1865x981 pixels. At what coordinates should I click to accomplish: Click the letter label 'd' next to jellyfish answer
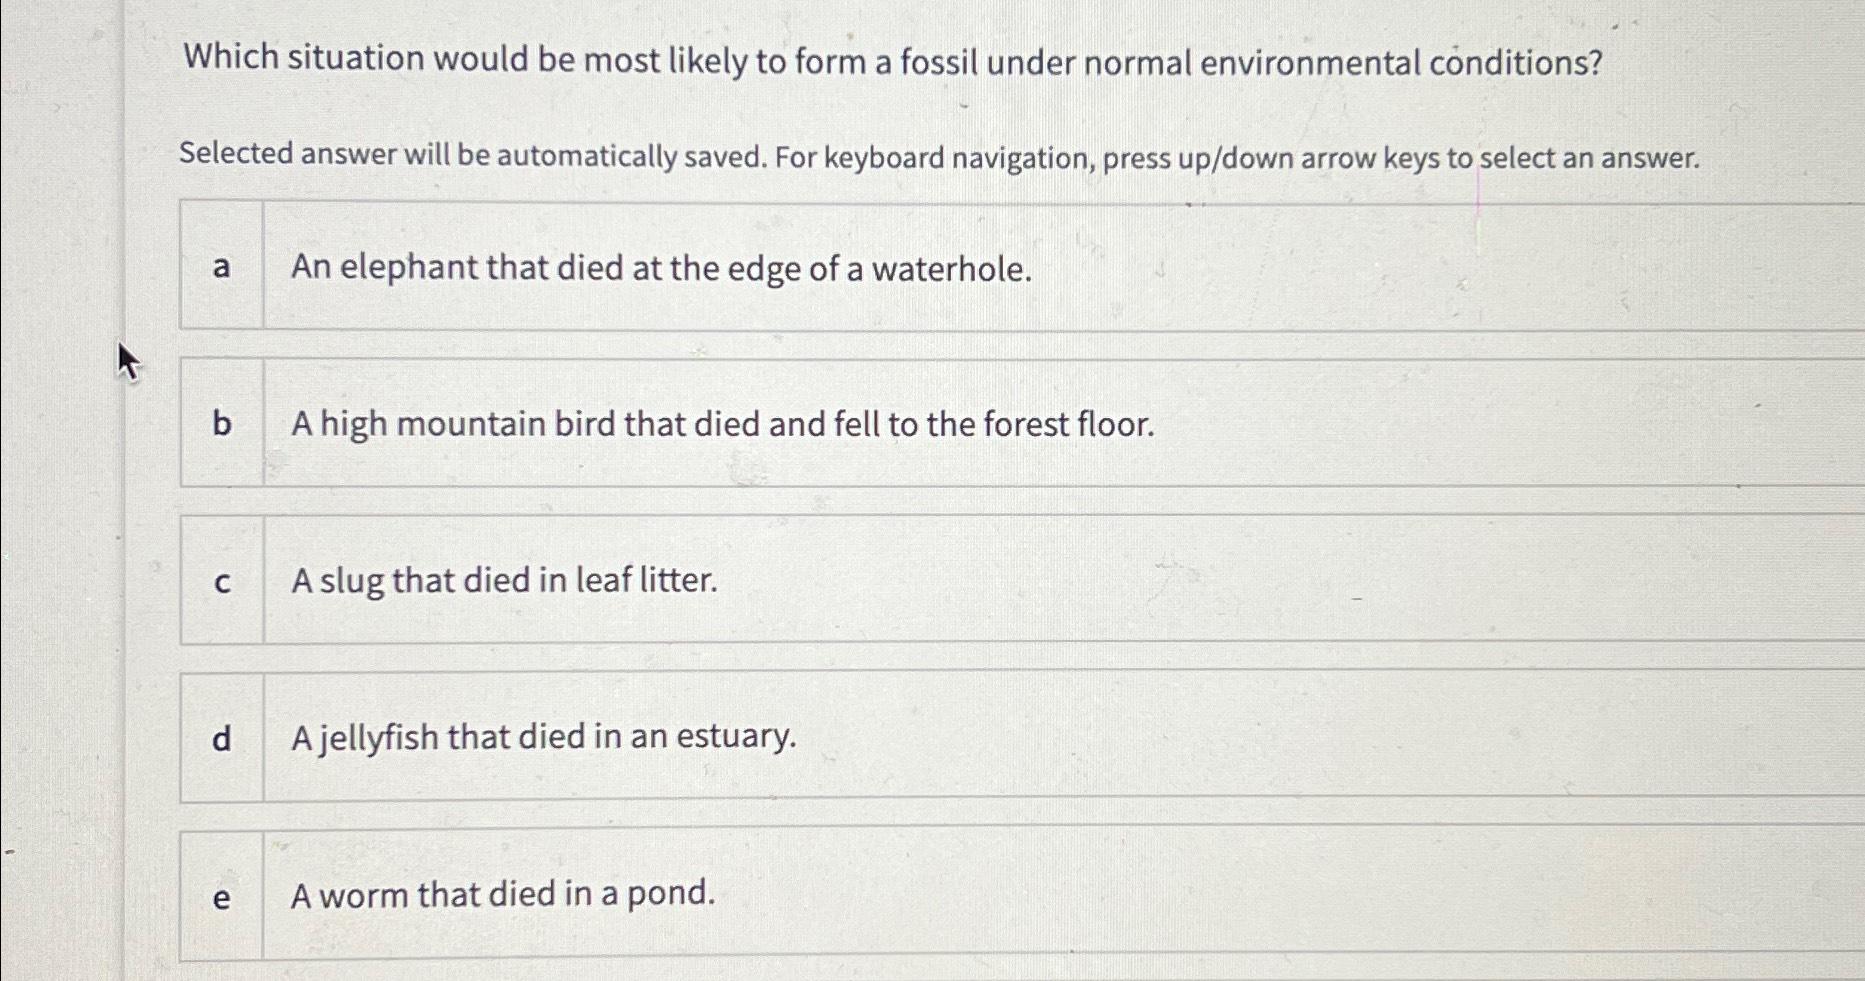click(x=221, y=737)
